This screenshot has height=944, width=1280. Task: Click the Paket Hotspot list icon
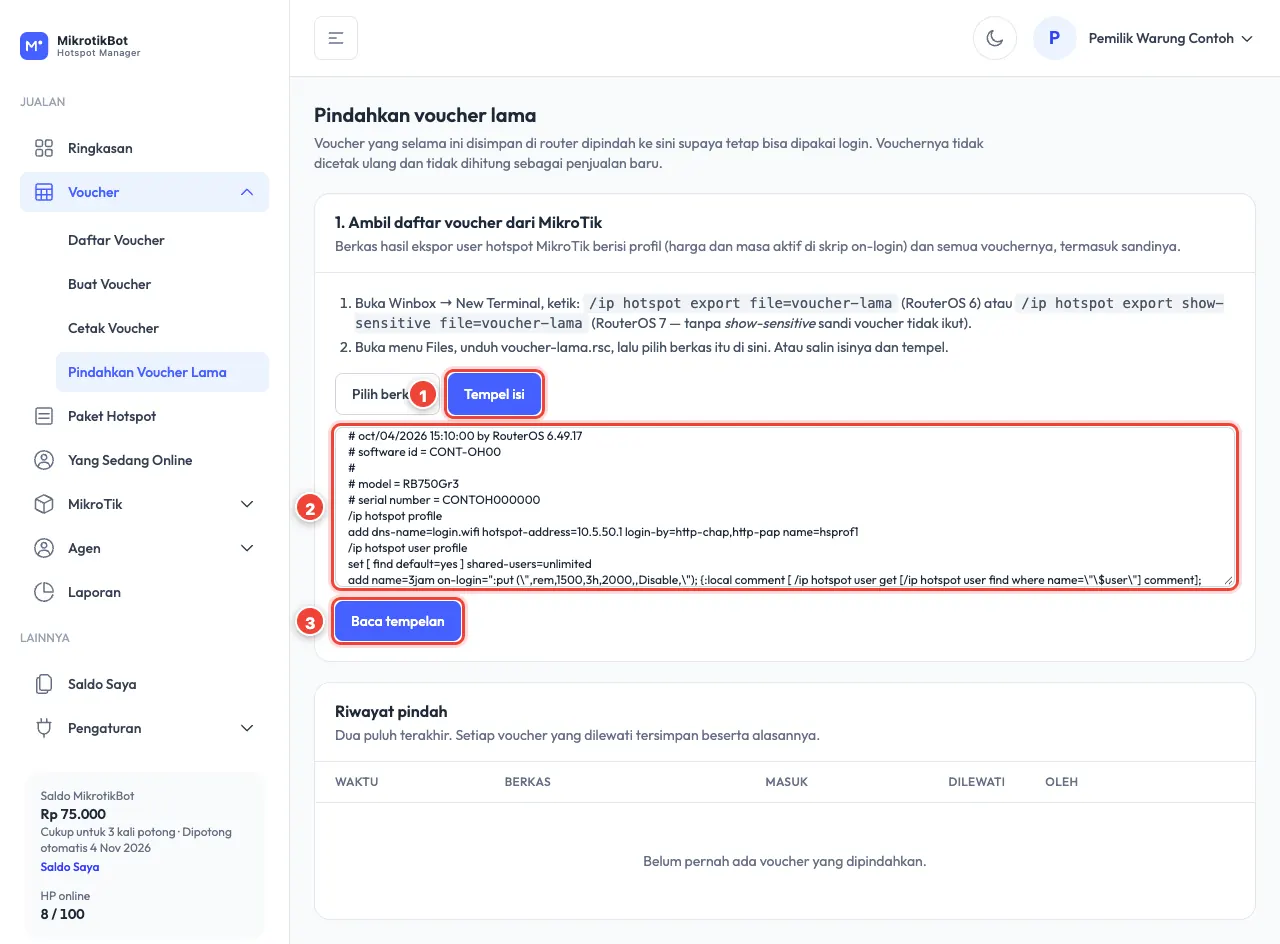point(44,416)
